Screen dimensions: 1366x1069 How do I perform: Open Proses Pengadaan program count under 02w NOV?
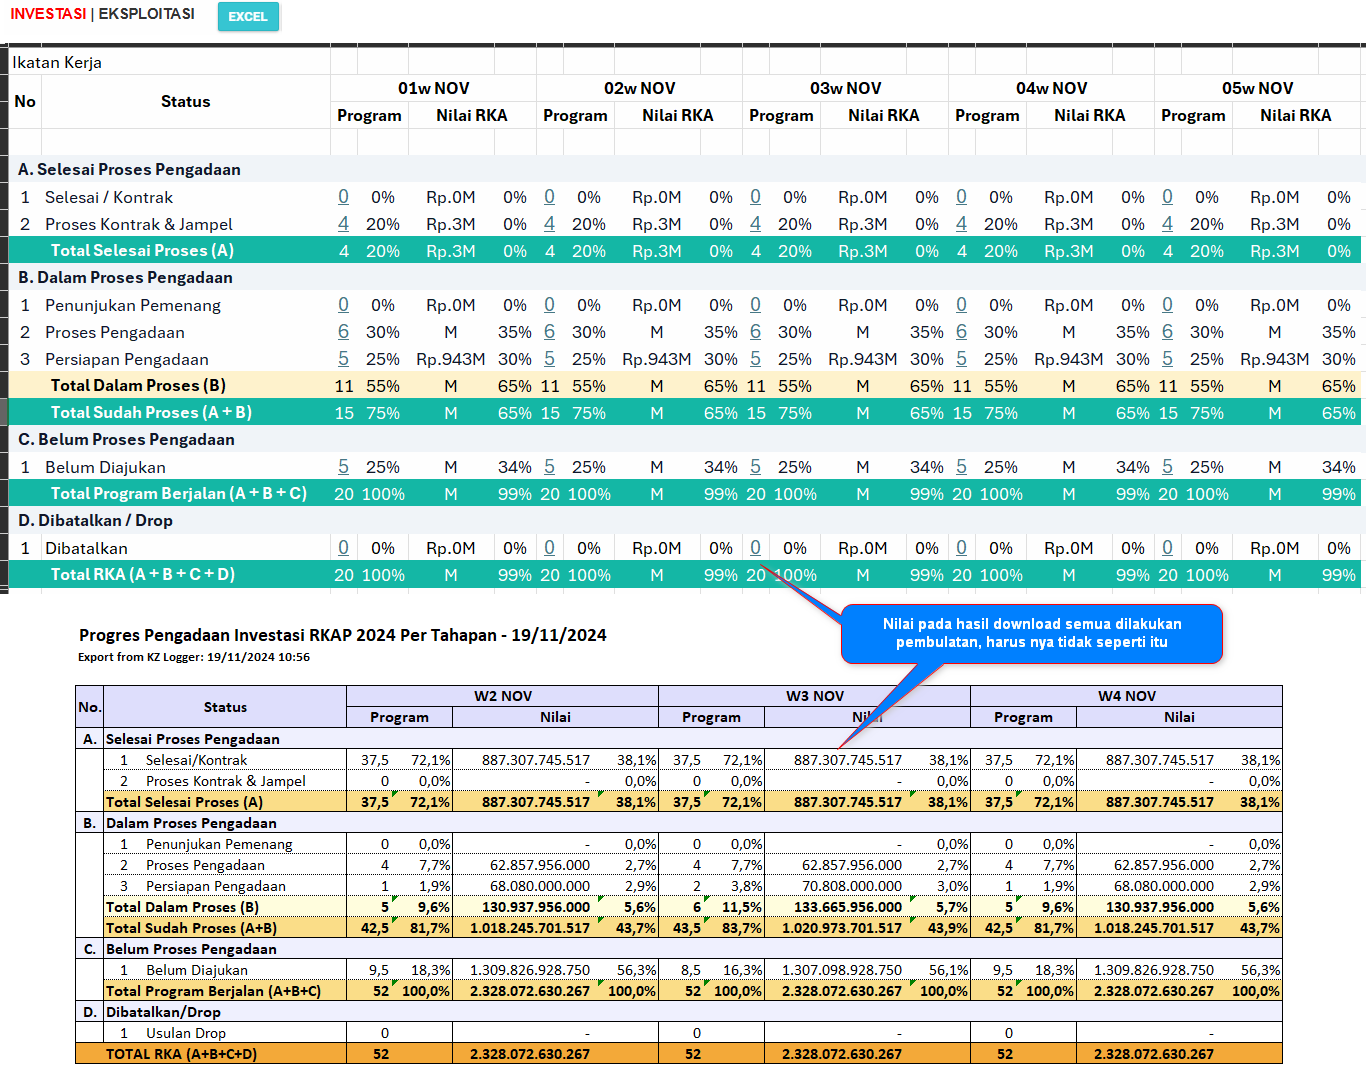coord(549,332)
